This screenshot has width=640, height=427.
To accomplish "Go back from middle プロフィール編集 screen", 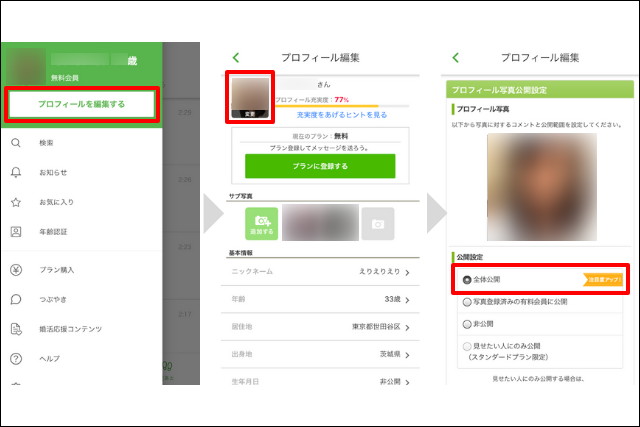I will pos(236,58).
